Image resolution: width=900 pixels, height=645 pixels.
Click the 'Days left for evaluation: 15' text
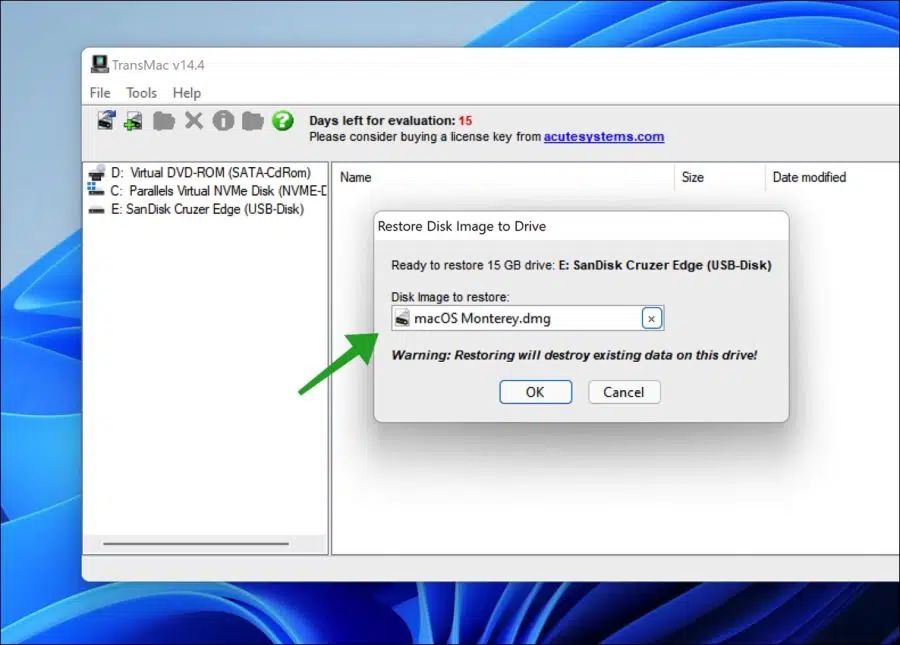[390, 121]
